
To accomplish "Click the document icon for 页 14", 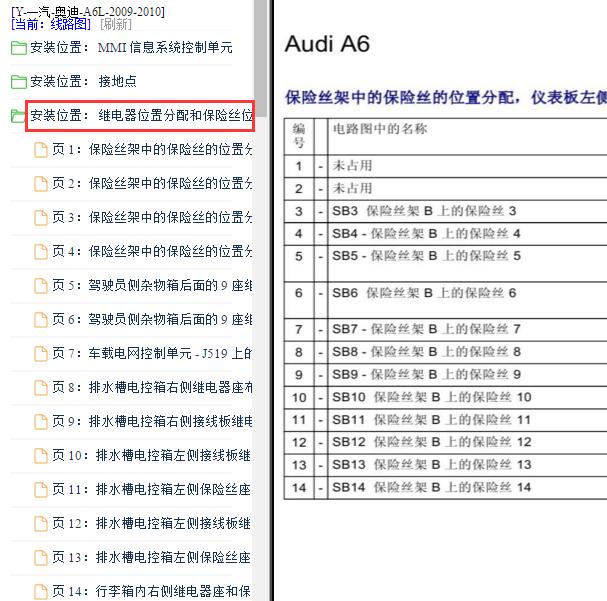I will 41,592.
